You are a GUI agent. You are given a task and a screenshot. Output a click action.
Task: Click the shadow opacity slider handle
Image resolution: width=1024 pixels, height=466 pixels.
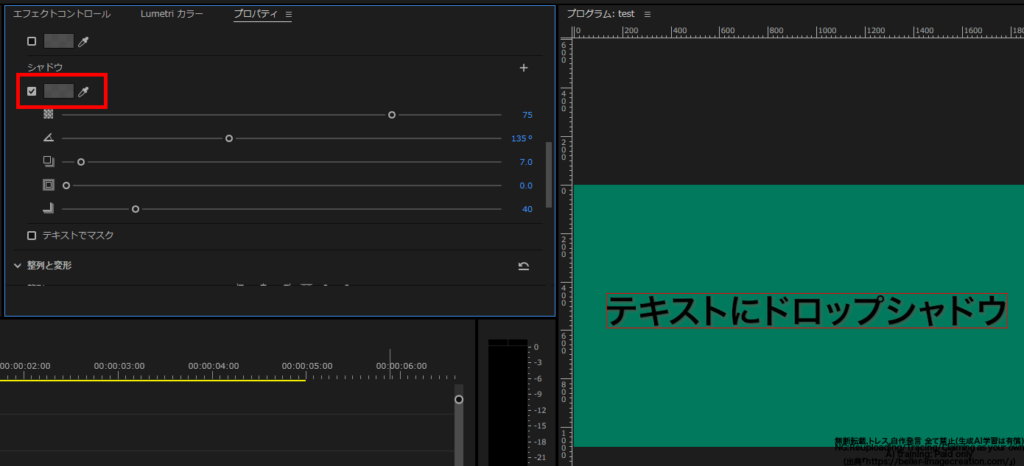coord(392,115)
